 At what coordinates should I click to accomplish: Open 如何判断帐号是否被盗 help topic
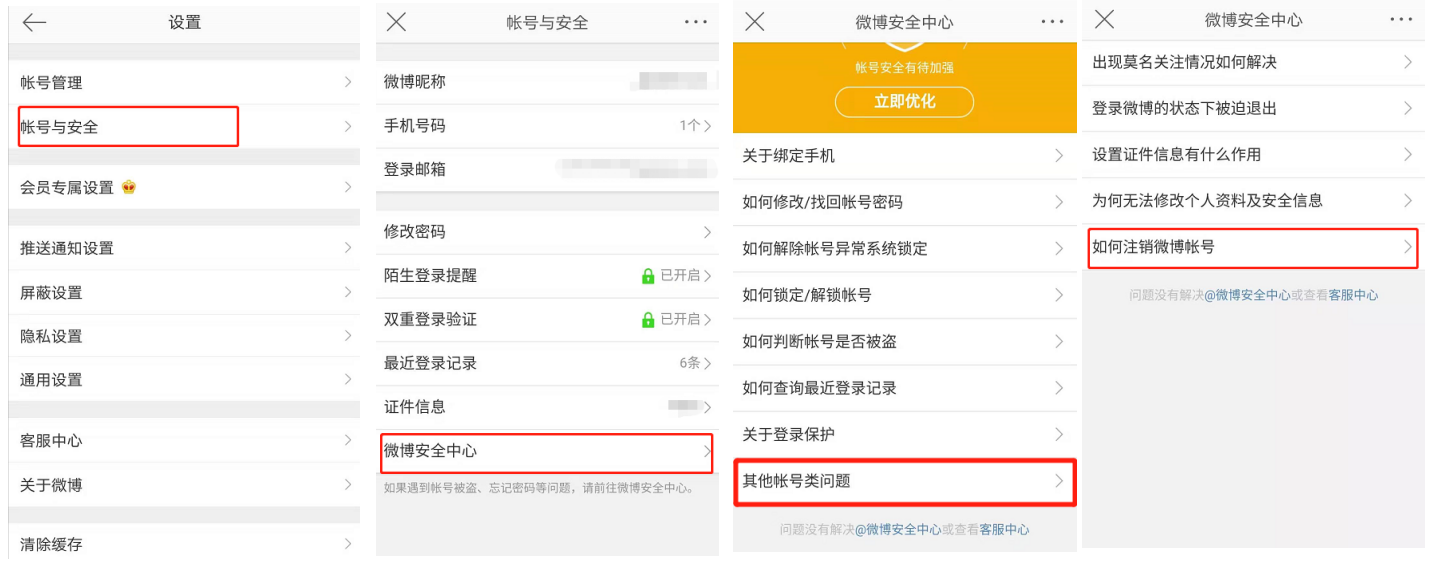coord(904,342)
